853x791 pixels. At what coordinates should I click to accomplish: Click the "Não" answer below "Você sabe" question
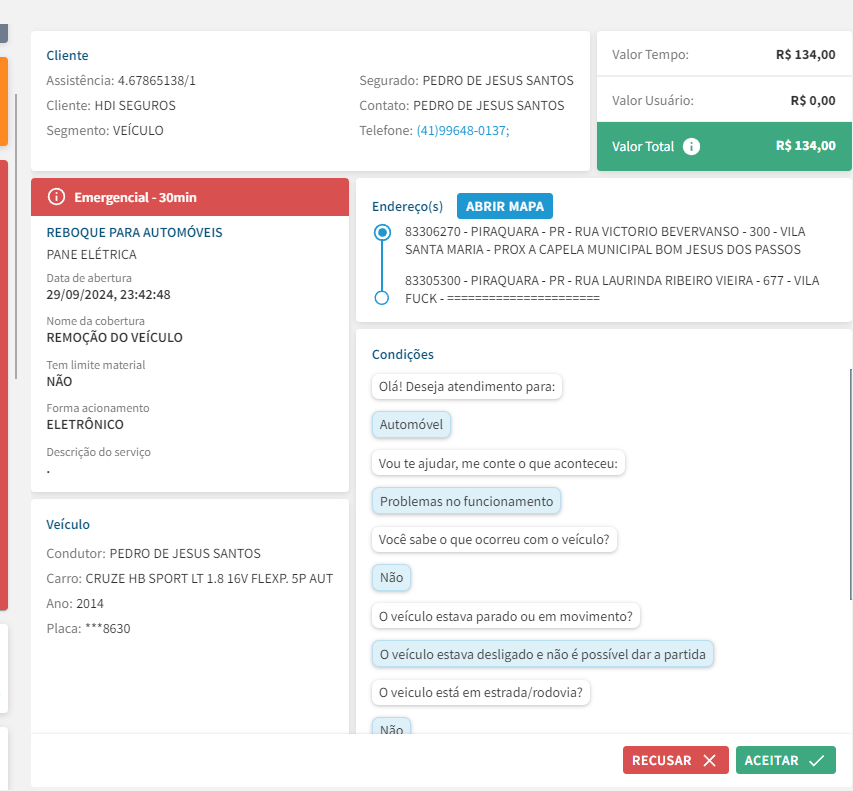[391, 578]
